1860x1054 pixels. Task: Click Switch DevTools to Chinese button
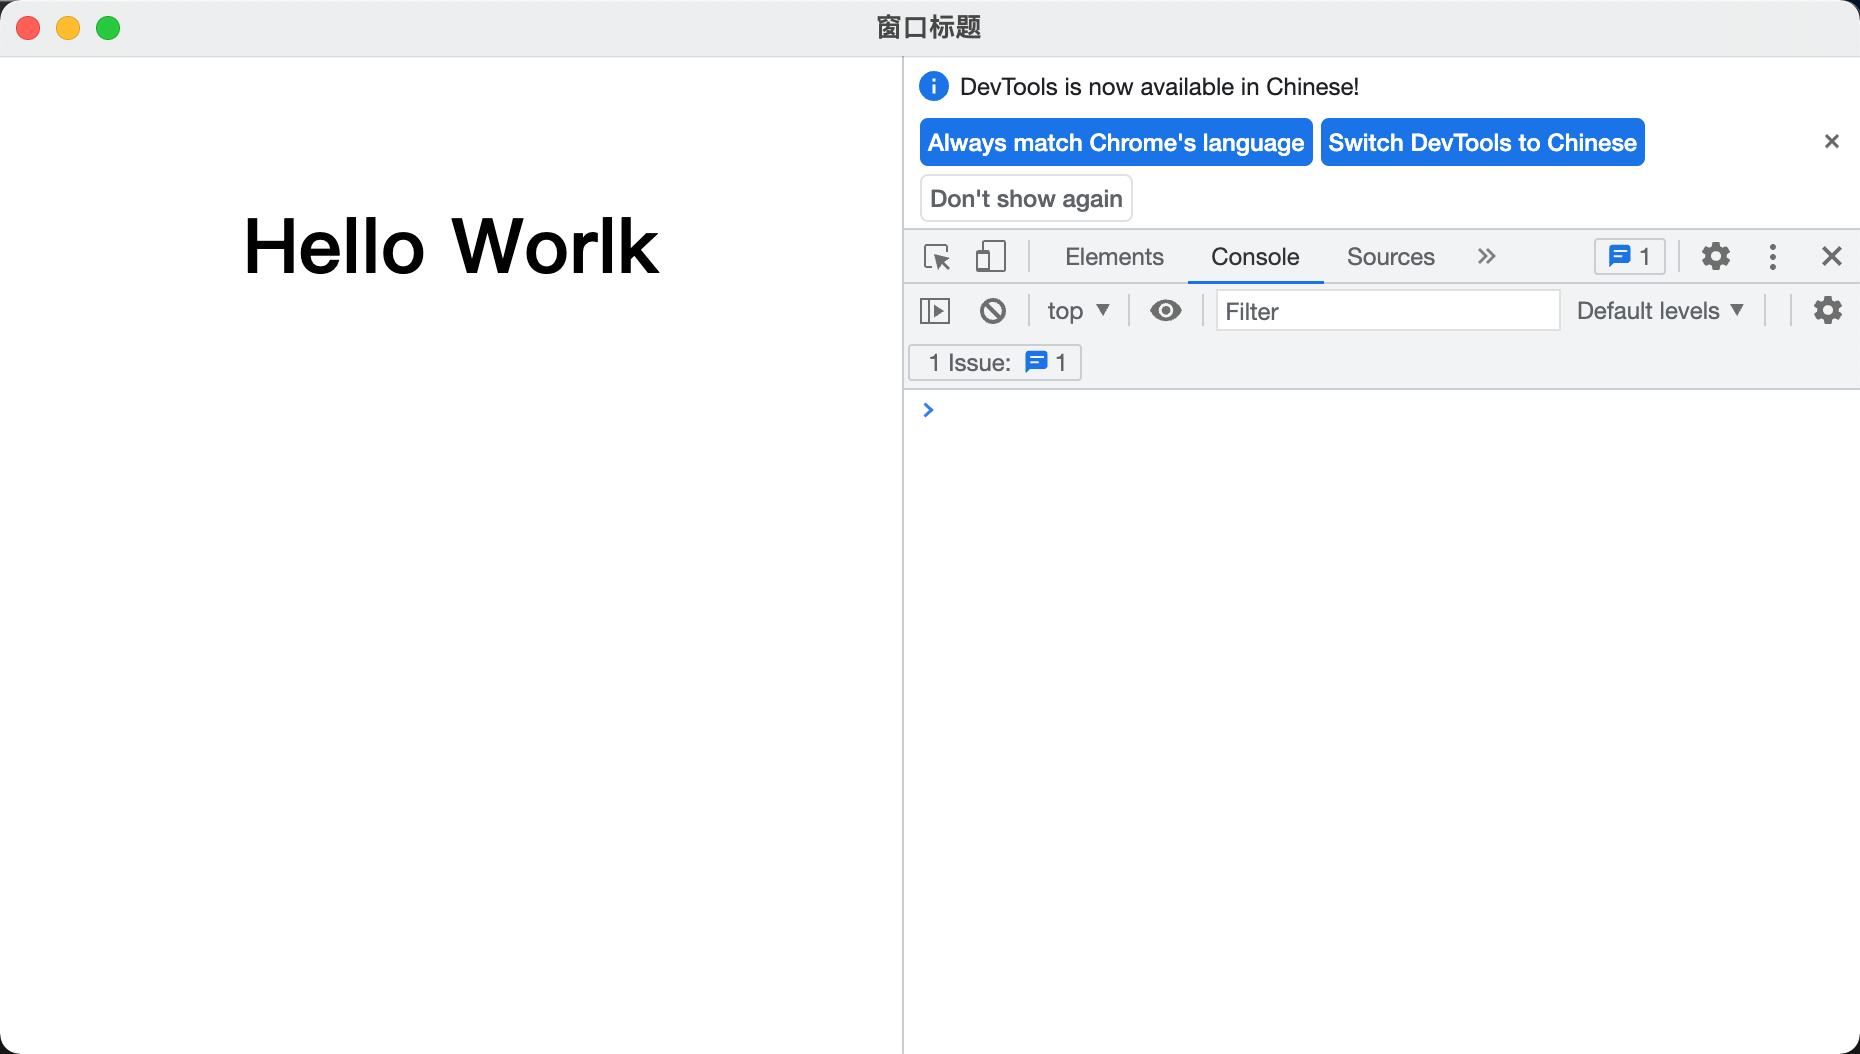[1482, 142]
